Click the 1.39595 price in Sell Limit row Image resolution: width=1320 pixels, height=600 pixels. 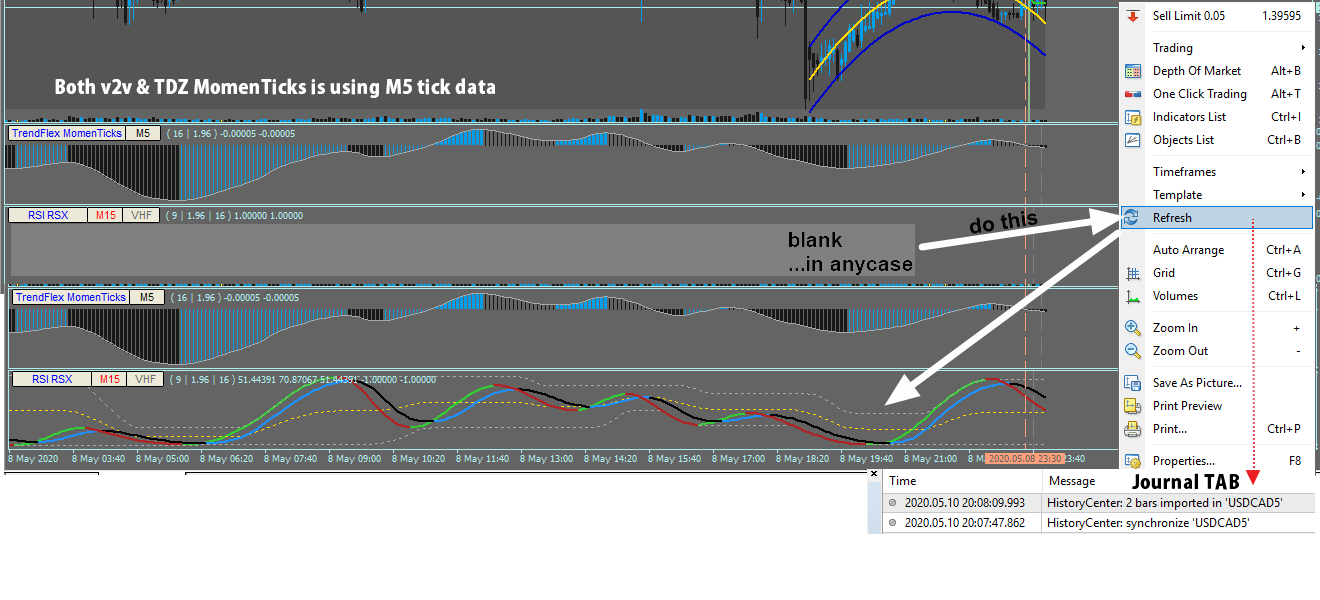[x=1281, y=16]
